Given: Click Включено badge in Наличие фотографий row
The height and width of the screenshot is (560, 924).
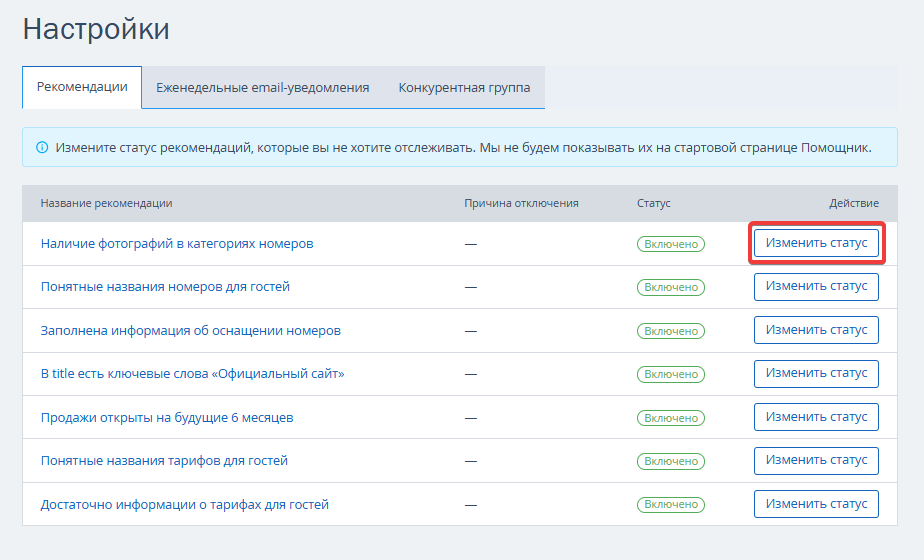Looking at the screenshot, I should tap(671, 244).
